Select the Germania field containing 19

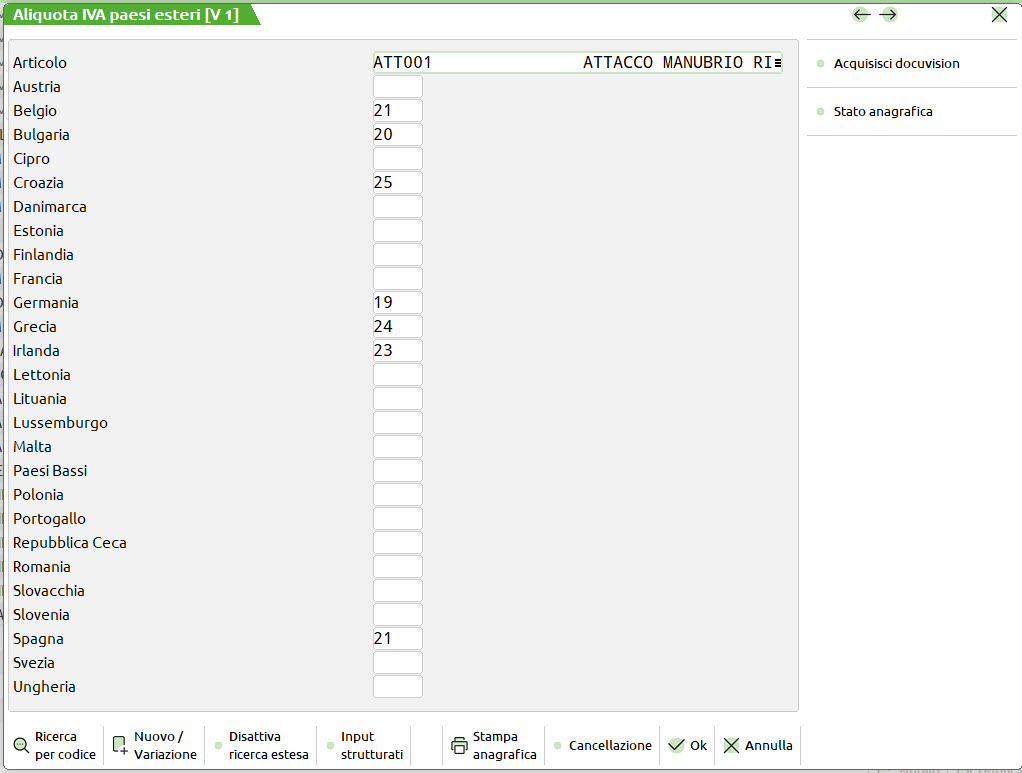pyautogui.click(x=397, y=303)
